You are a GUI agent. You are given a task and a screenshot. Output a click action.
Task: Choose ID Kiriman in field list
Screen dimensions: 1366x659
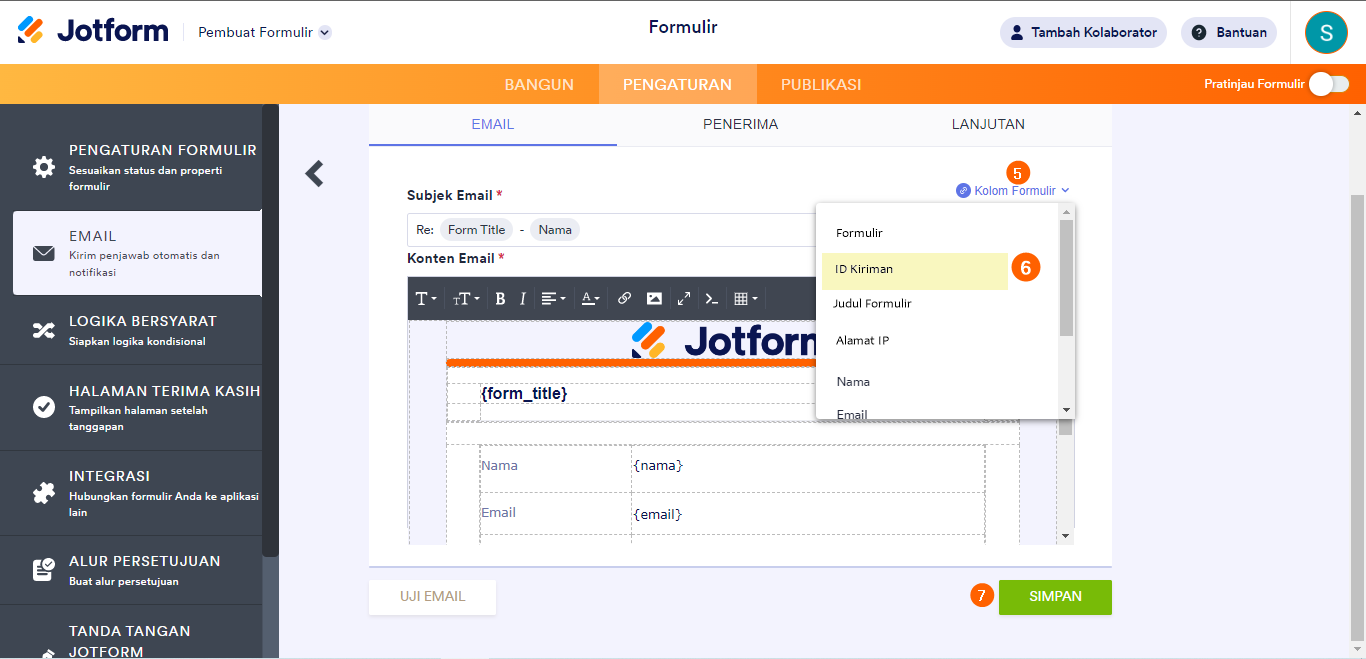[915, 269]
